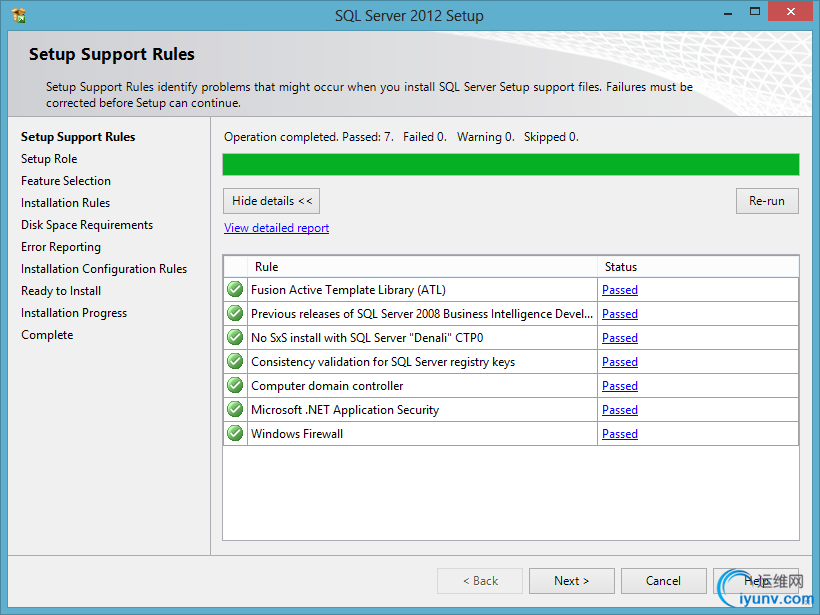Click green check icon for Computer domain controller
Viewport: 820px width, 615px height.
pyautogui.click(x=235, y=385)
